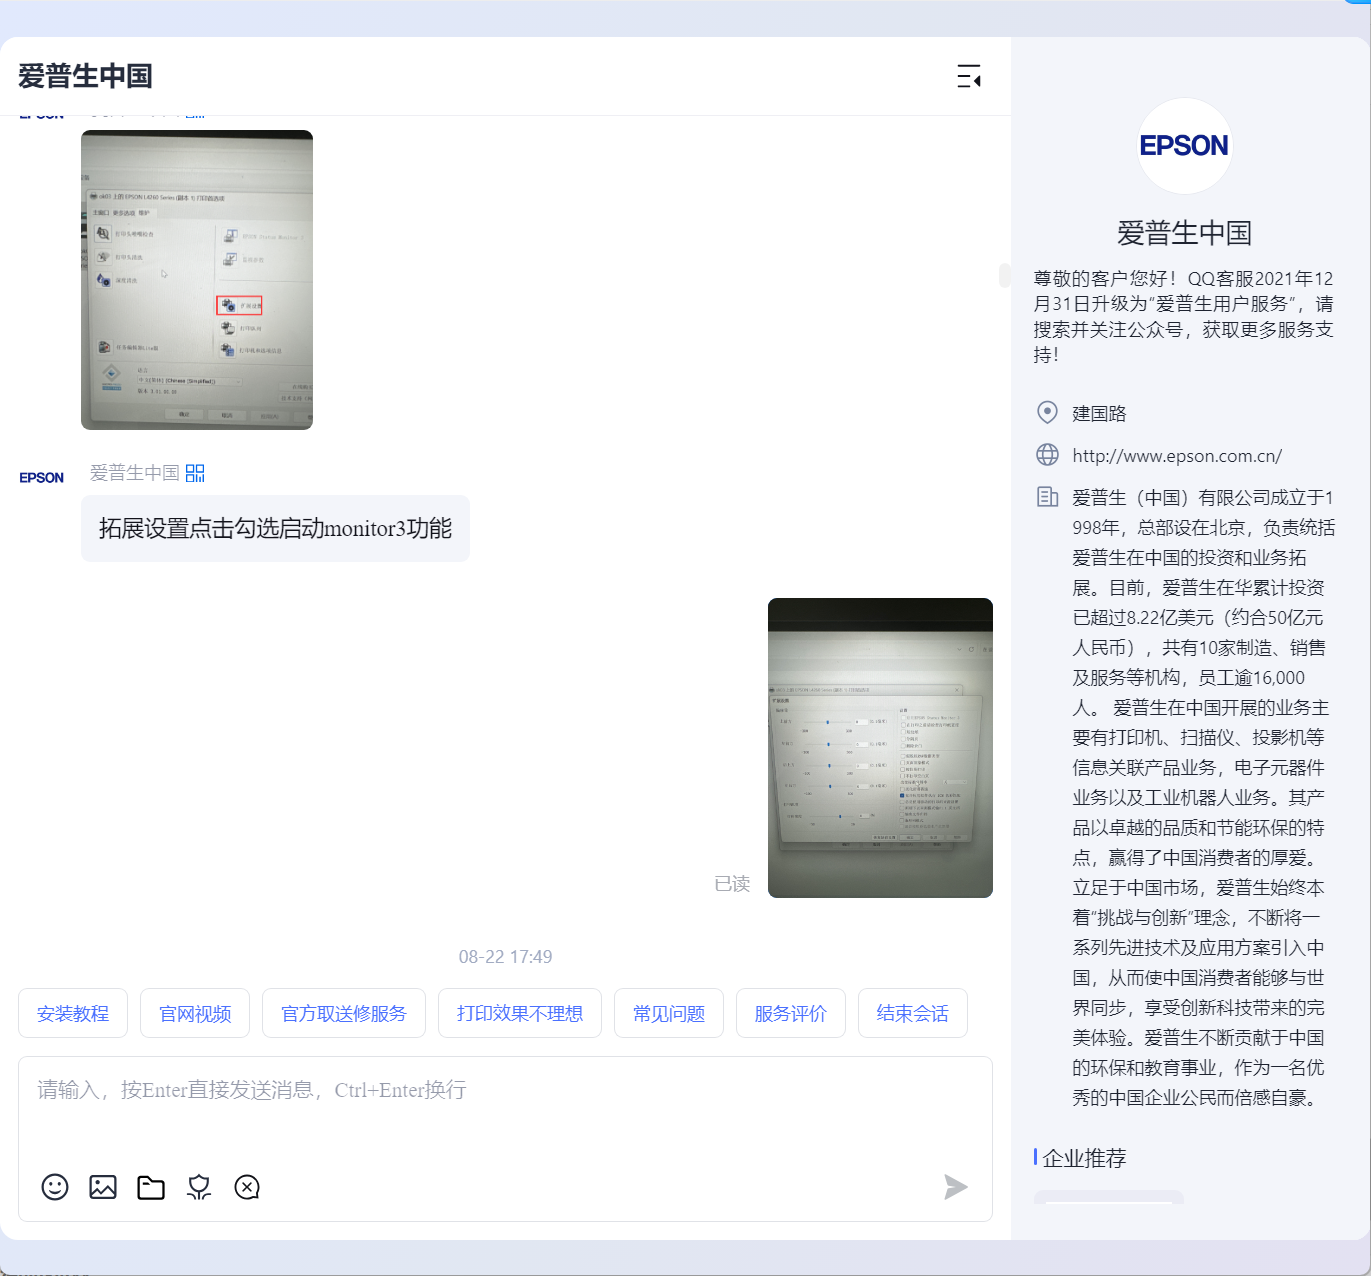Viewport: 1371px width, 1276px height.
Task: Click the EPSON avatar next to the message
Action: tap(42, 478)
